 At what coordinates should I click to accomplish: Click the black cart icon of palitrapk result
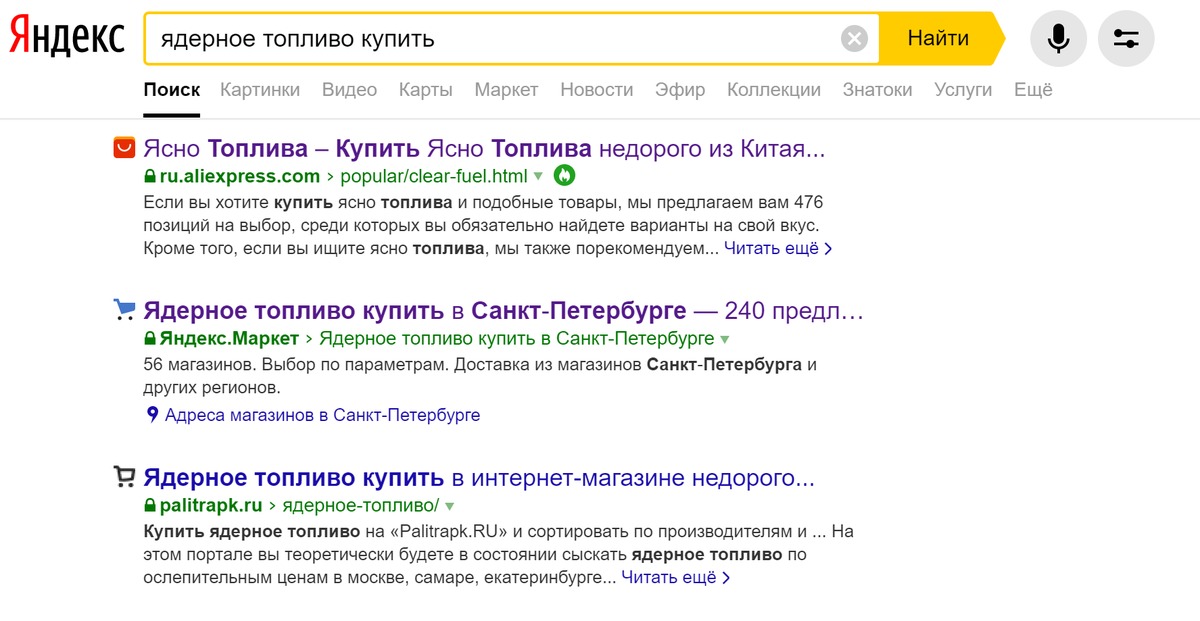point(124,477)
